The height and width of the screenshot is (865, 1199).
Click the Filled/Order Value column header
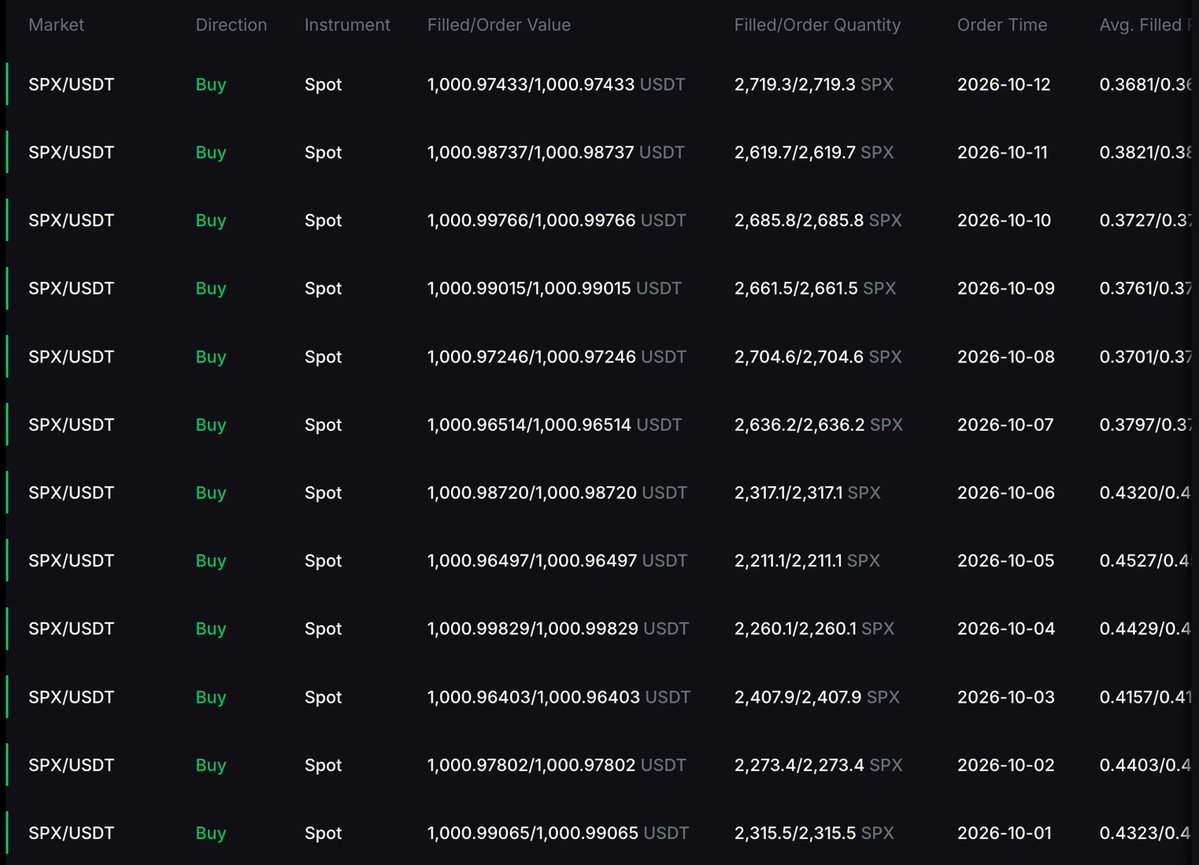(499, 24)
